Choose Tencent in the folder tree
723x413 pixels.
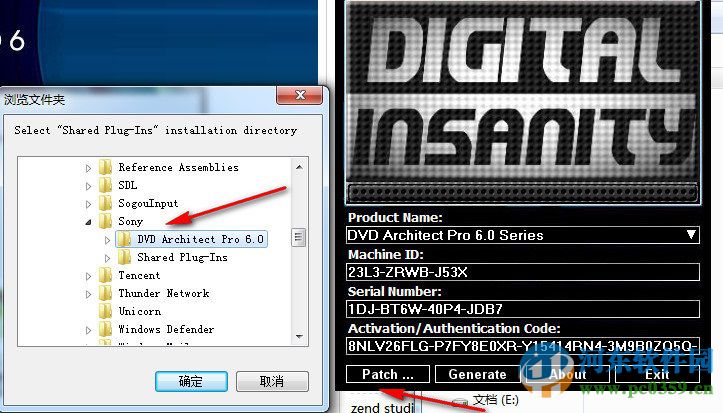click(x=139, y=275)
